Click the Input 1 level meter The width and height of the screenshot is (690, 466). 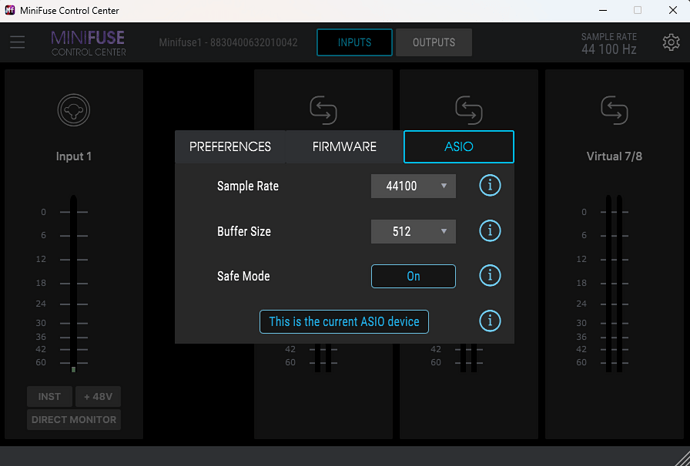(73, 284)
